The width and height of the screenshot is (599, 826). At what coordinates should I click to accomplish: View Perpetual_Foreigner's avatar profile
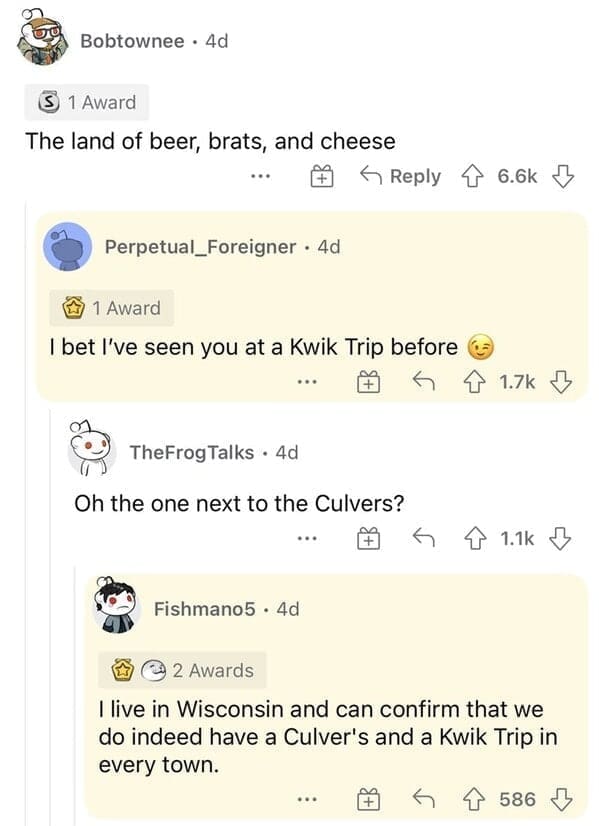coord(67,247)
